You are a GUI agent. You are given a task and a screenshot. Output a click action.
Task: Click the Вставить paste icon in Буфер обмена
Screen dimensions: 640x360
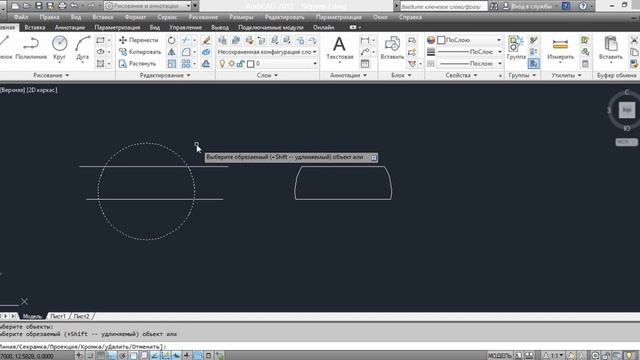[x=611, y=48]
